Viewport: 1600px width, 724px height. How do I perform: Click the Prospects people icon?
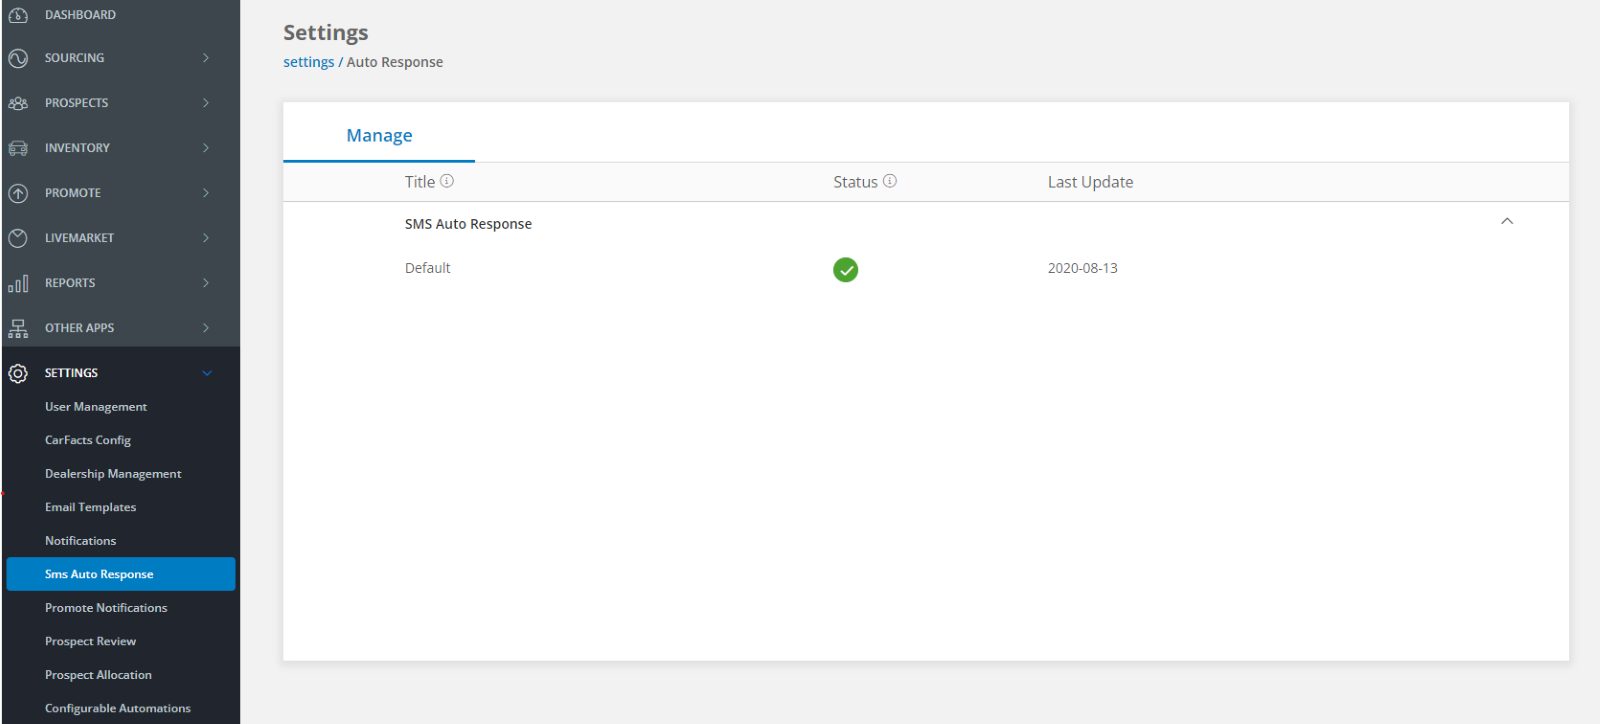tap(18, 103)
